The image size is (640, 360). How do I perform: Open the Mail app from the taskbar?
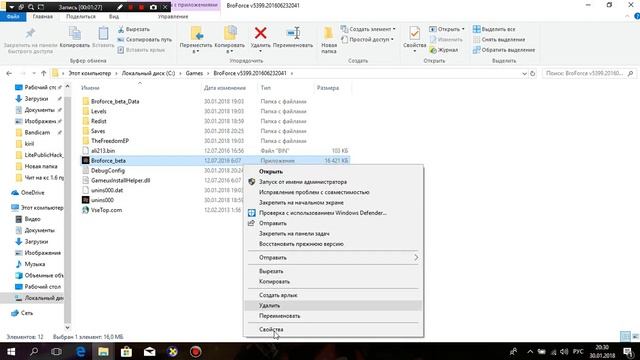149,351
